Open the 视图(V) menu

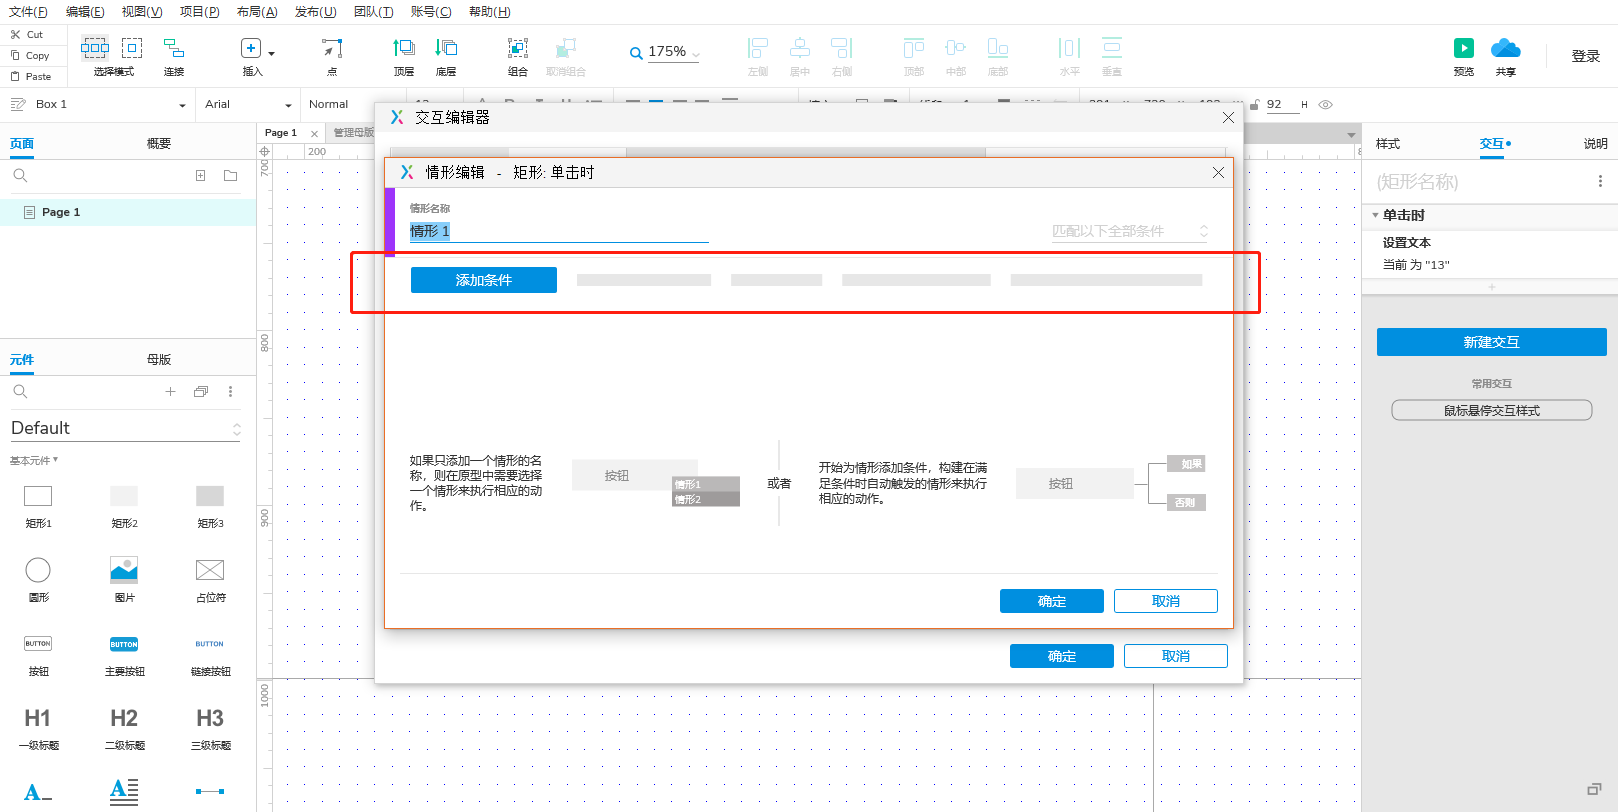pyautogui.click(x=142, y=12)
